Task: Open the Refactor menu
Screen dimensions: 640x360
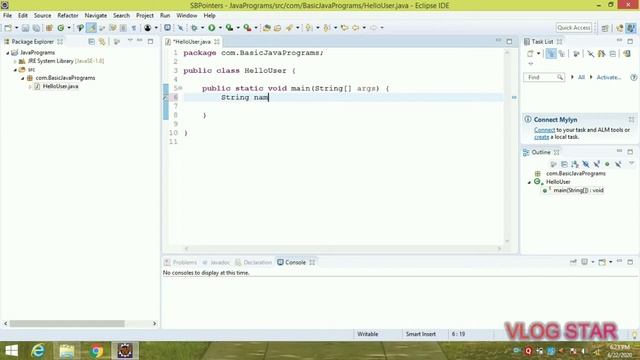Action: [67, 16]
